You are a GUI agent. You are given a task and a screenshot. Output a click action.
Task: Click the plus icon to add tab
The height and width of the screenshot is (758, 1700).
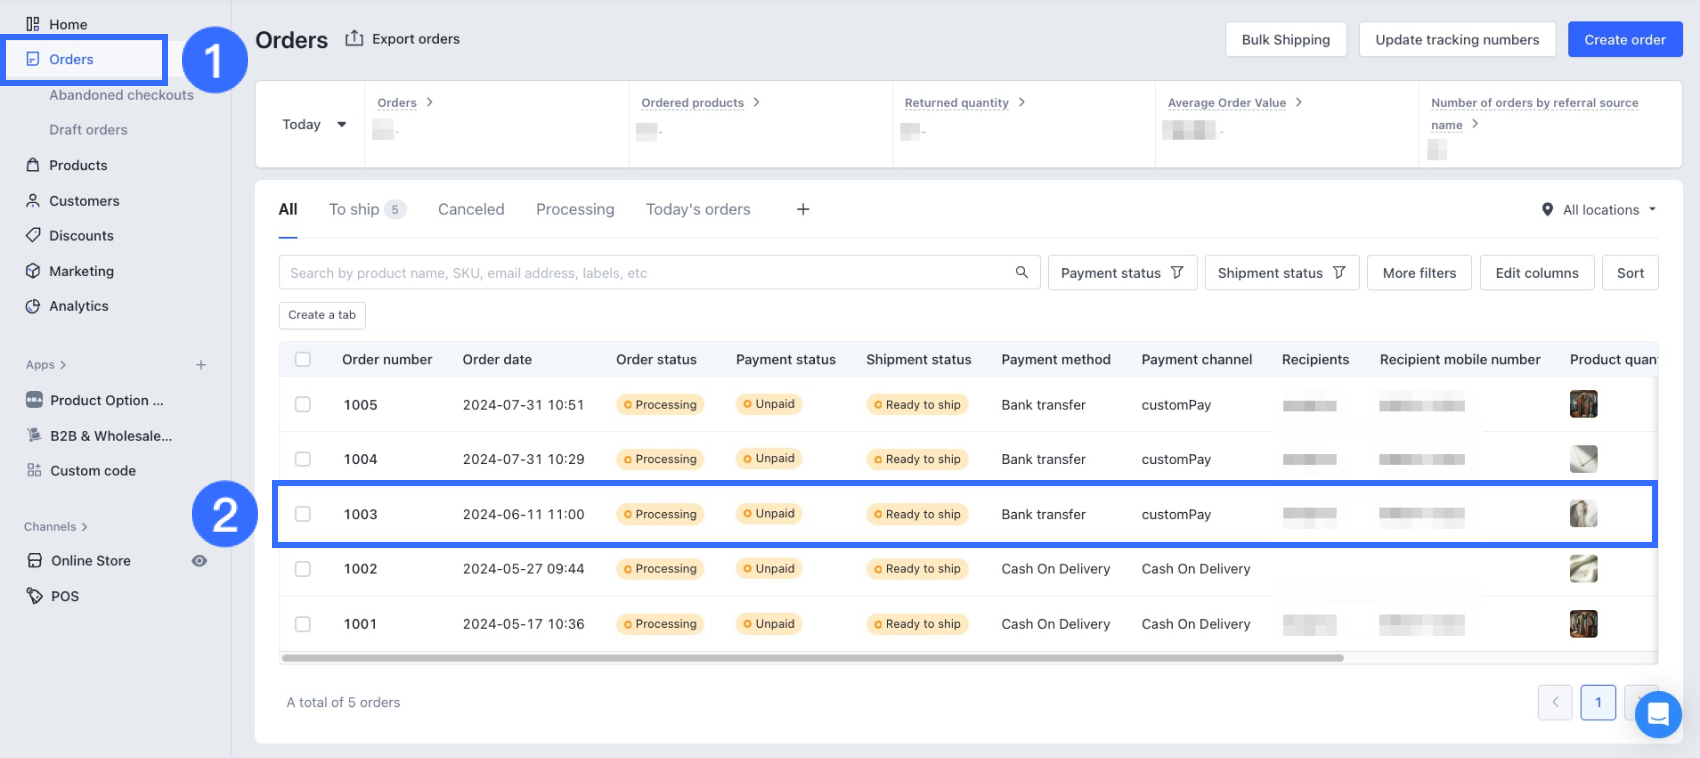802,209
